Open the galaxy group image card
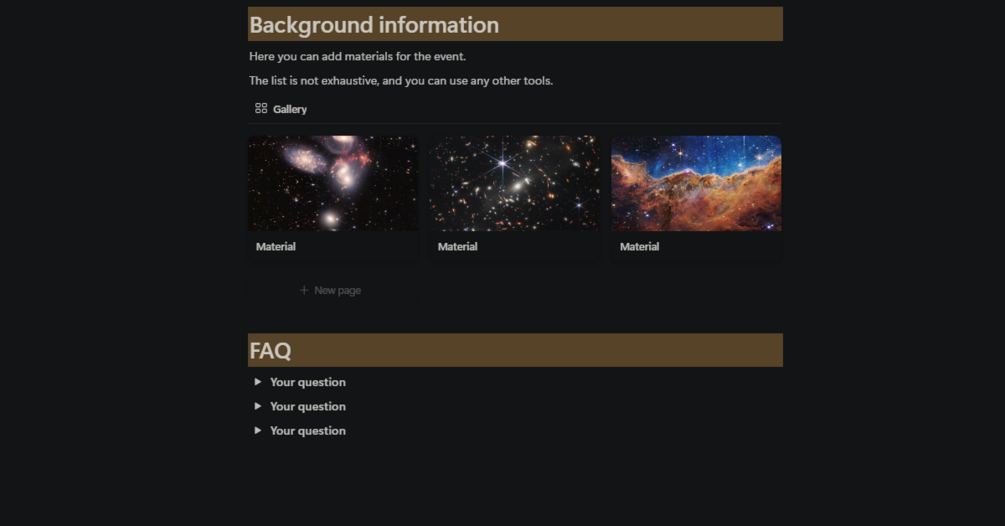Image resolution: width=1005 pixels, height=526 pixels. [333, 183]
